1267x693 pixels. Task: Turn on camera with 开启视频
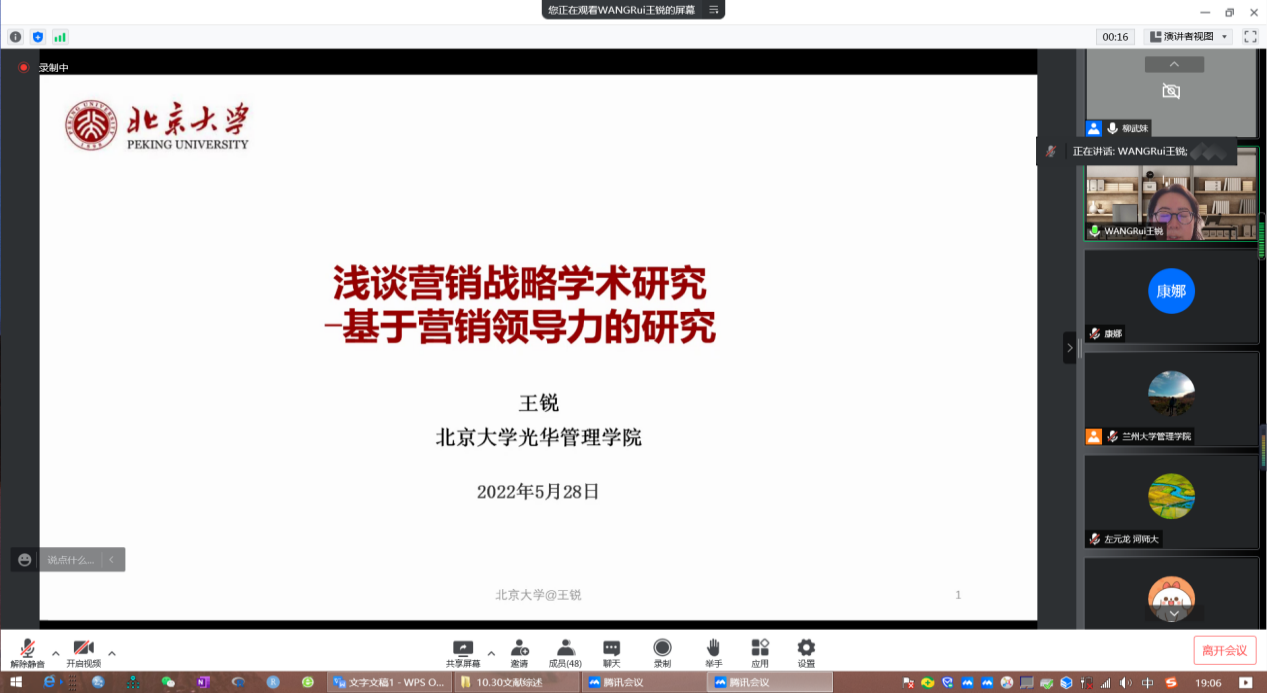point(84,652)
